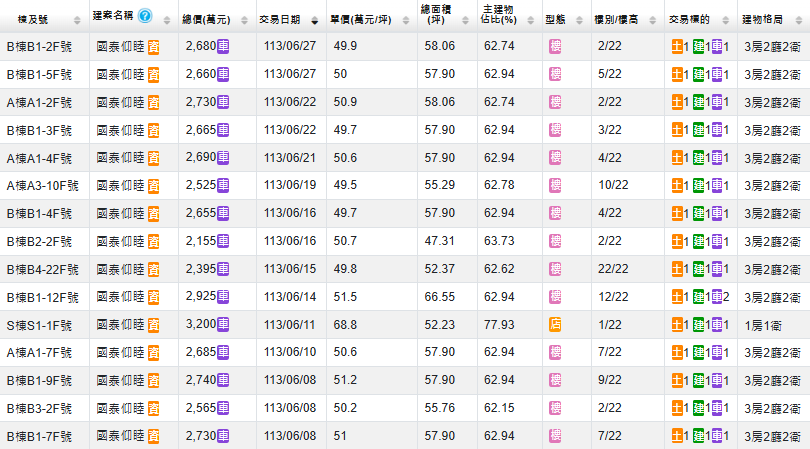Click orange 店 type icon in S棟S1-1F號 row
This screenshot has height=449, width=810.
tap(555, 325)
